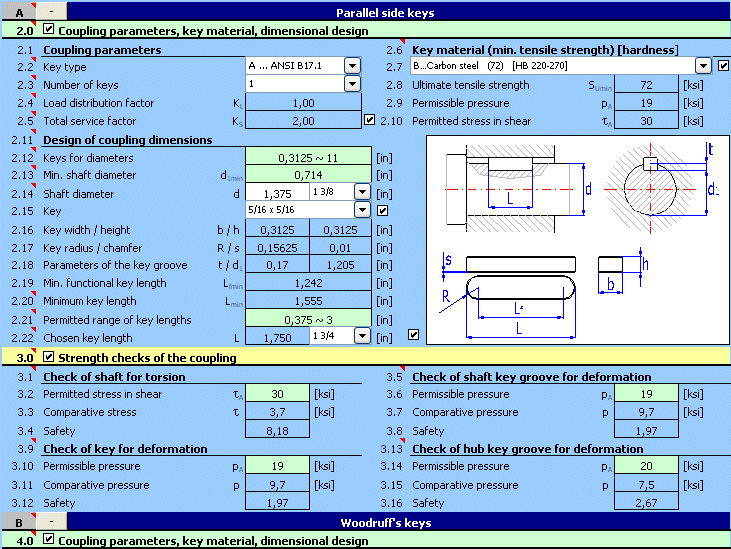Collapse Woodruff's keys section B minus button
The image size is (731, 549).
[x=52, y=521]
